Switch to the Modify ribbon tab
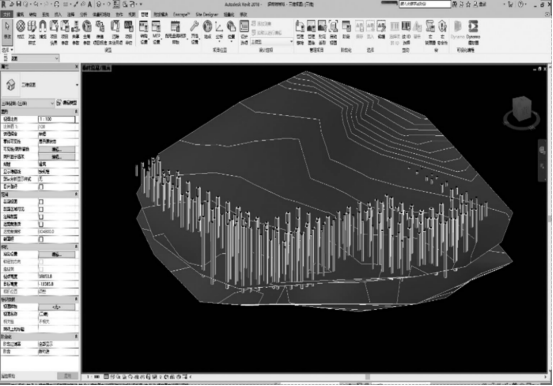553x386 pixels. (x=243, y=14)
